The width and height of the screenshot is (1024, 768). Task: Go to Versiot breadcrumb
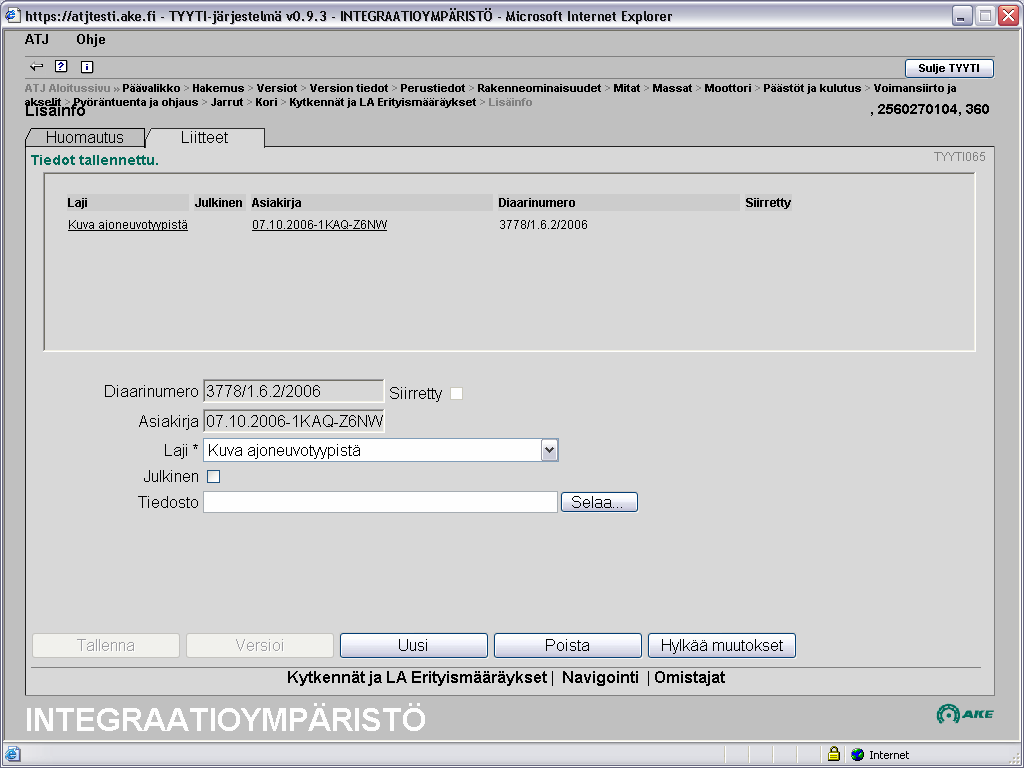click(x=276, y=88)
